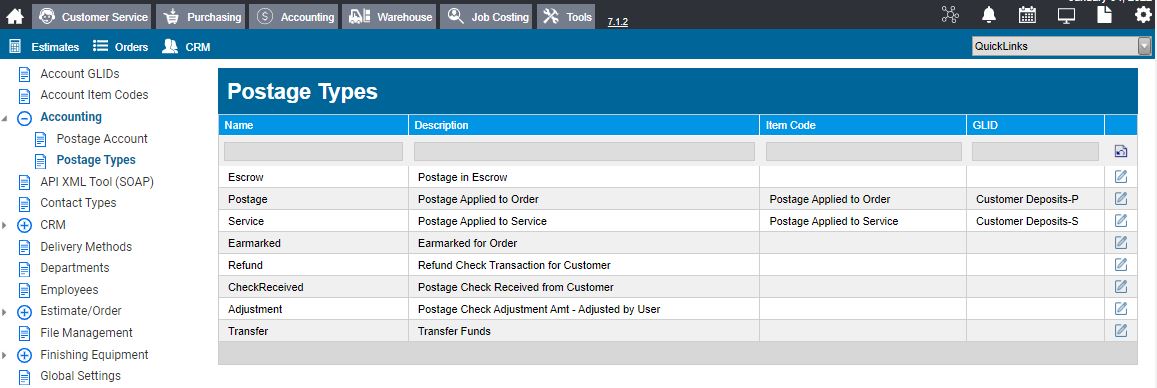This screenshot has width=1157, height=388.
Task: Edit the Service row
Action: [x=1121, y=221]
